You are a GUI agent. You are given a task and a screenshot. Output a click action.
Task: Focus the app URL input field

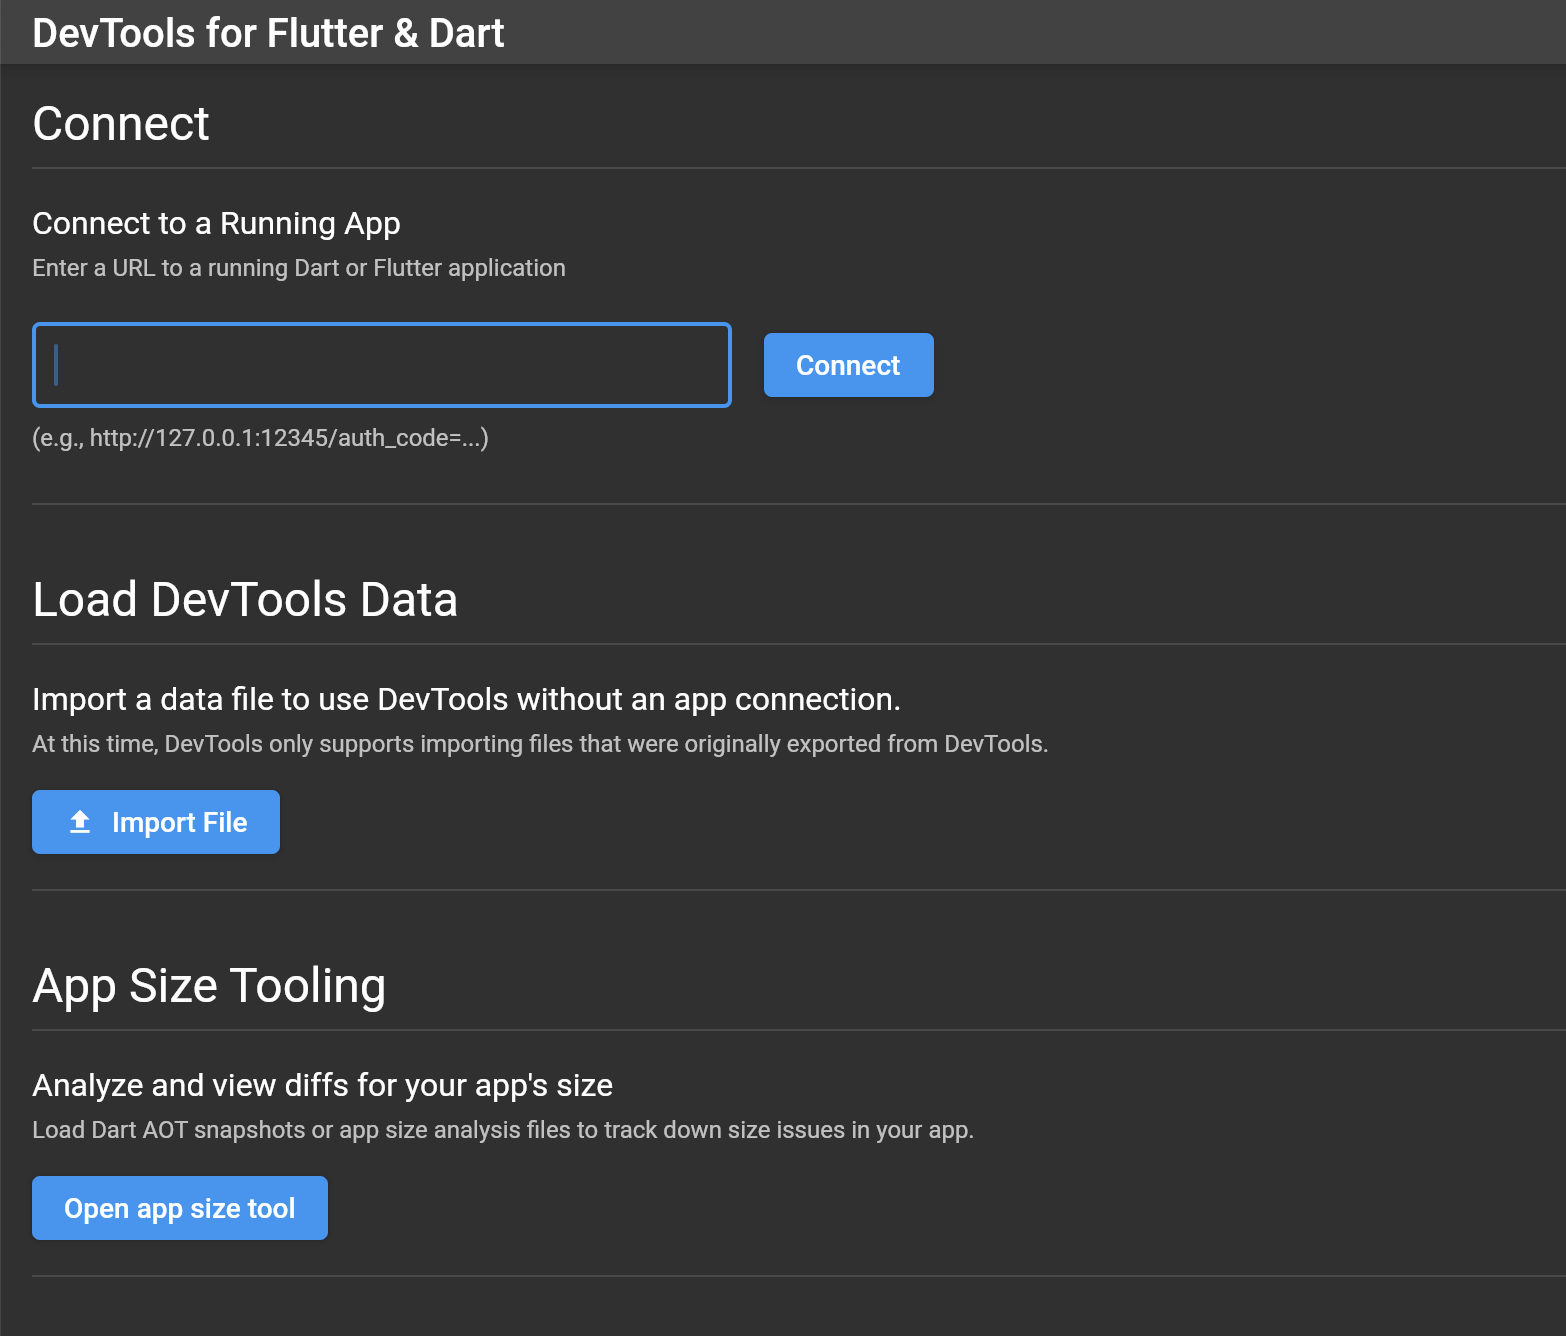tap(382, 365)
